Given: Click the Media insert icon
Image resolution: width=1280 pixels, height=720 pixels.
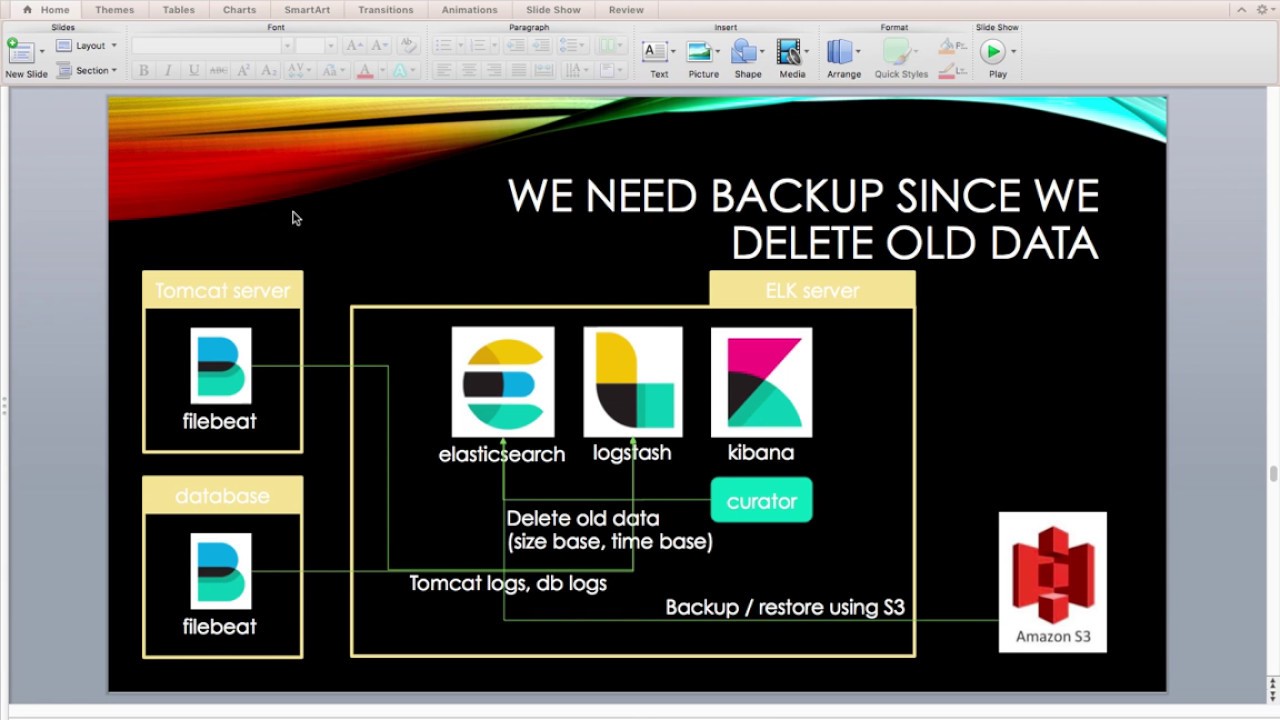Looking at the screenshot, I should [788, 52].
